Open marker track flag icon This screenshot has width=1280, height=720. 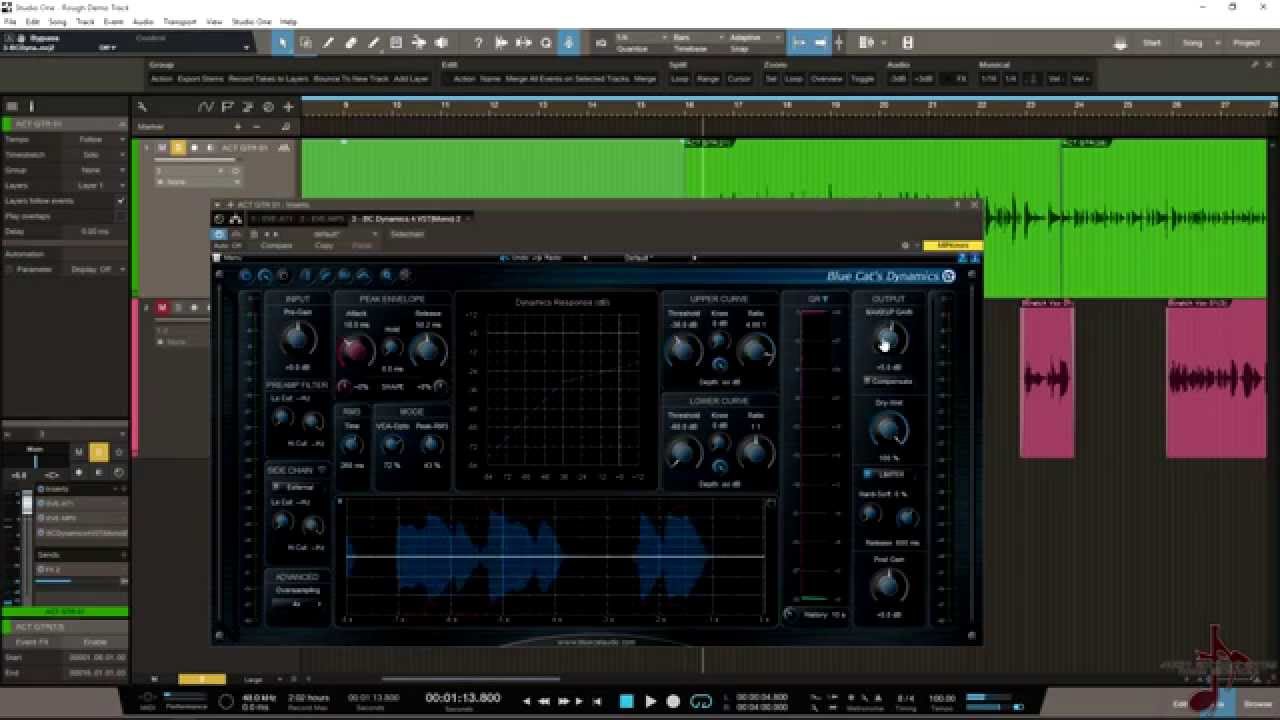click(x=228, y=107)
